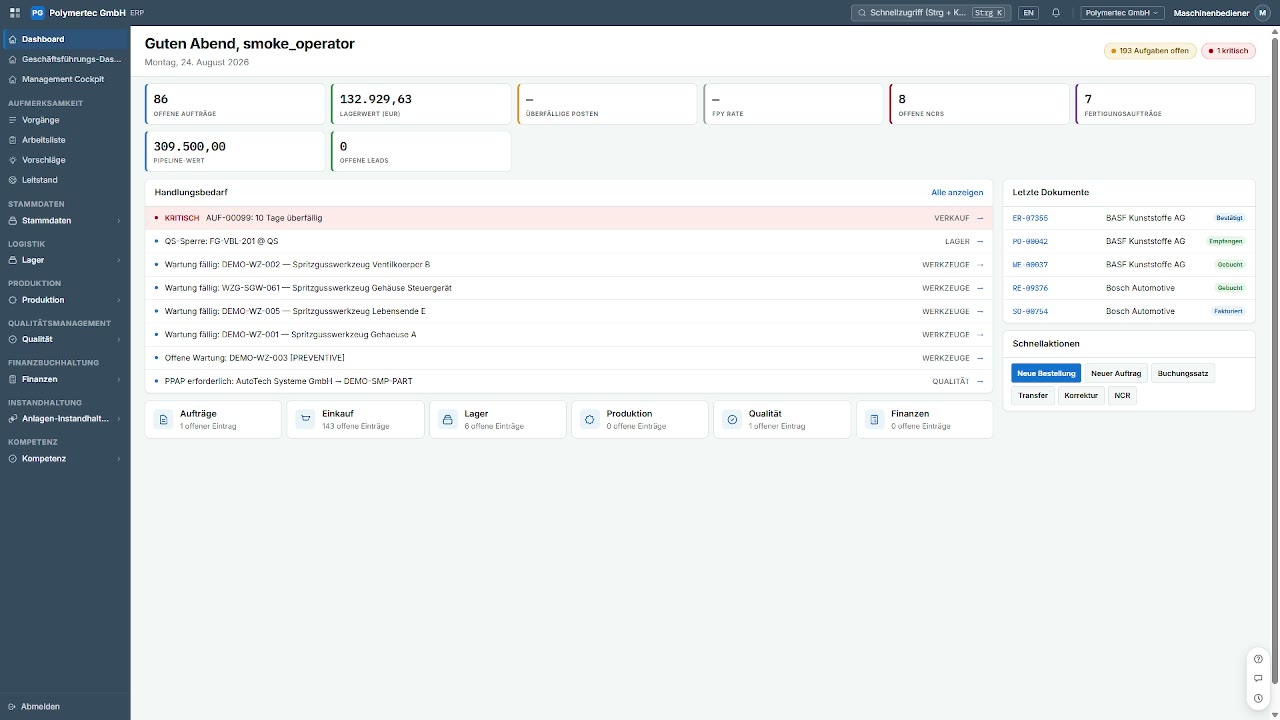Viewport: 1280px width, 720px height.
Task: Click the Management Cockpit sidebar icon
Action: coord(12,79)
